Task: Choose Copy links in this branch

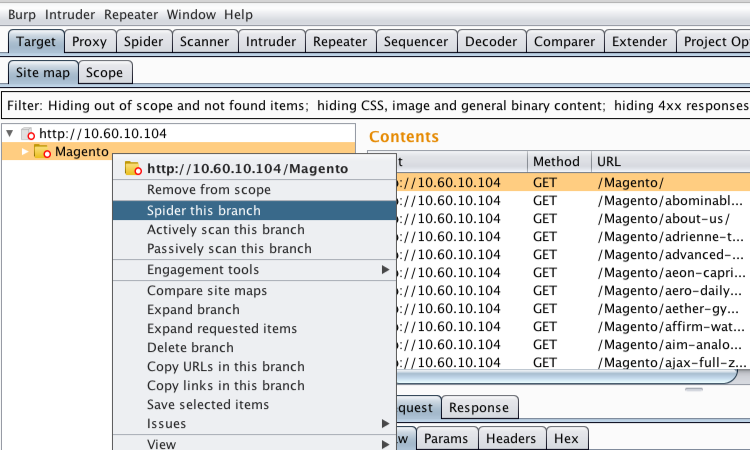Action: 254,385
